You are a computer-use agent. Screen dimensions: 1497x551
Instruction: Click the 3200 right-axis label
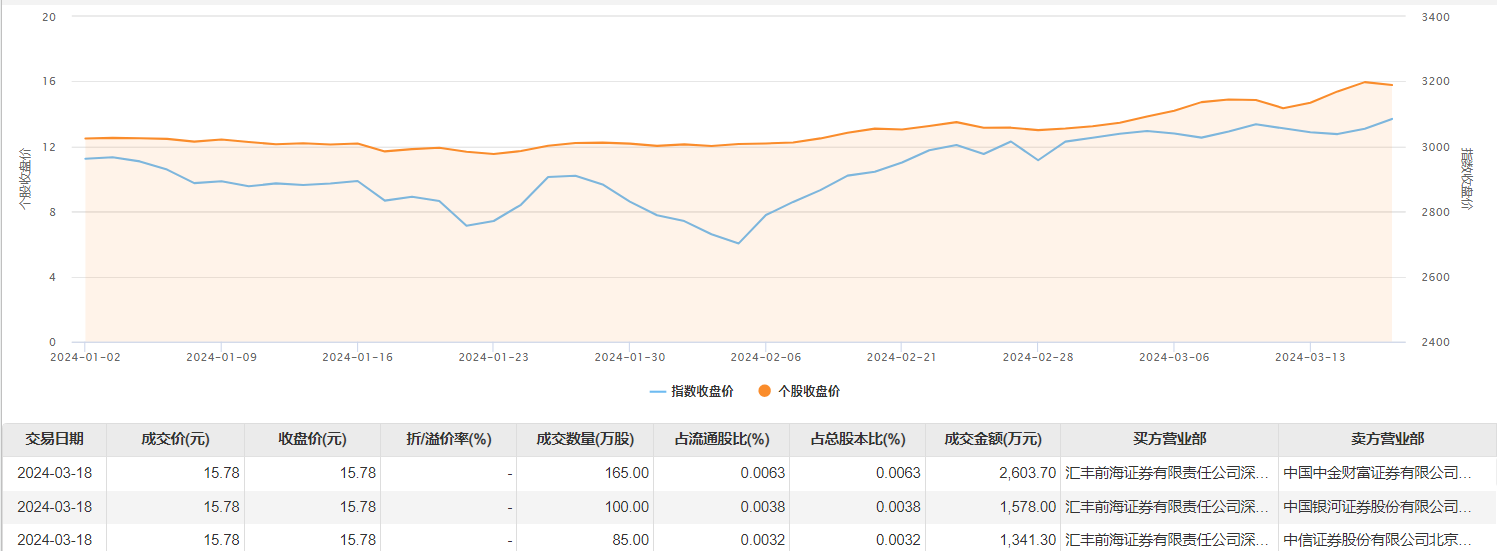pyautogui.click(x=1434, y=82)
